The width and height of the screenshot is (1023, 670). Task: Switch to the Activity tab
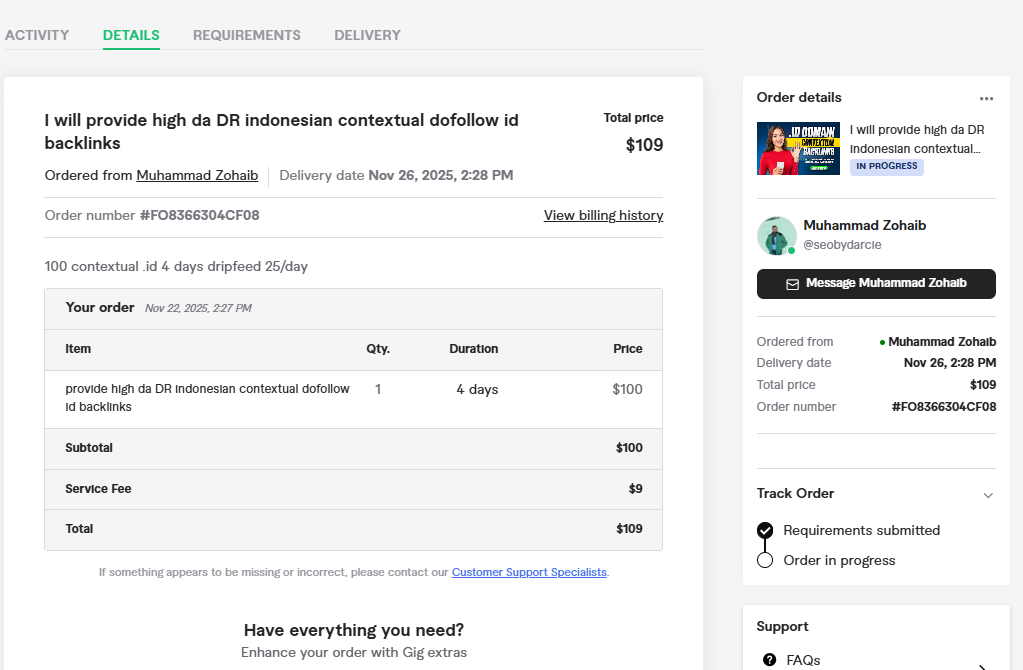pyautogui.click(x=37, y=35)
